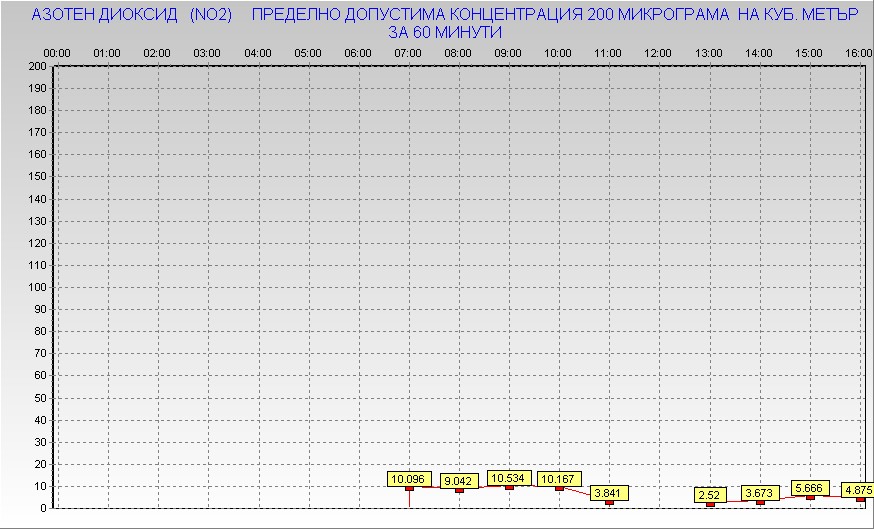Select the 5.666 value label
The image size is (874, 529).
(x=810, y=488)
